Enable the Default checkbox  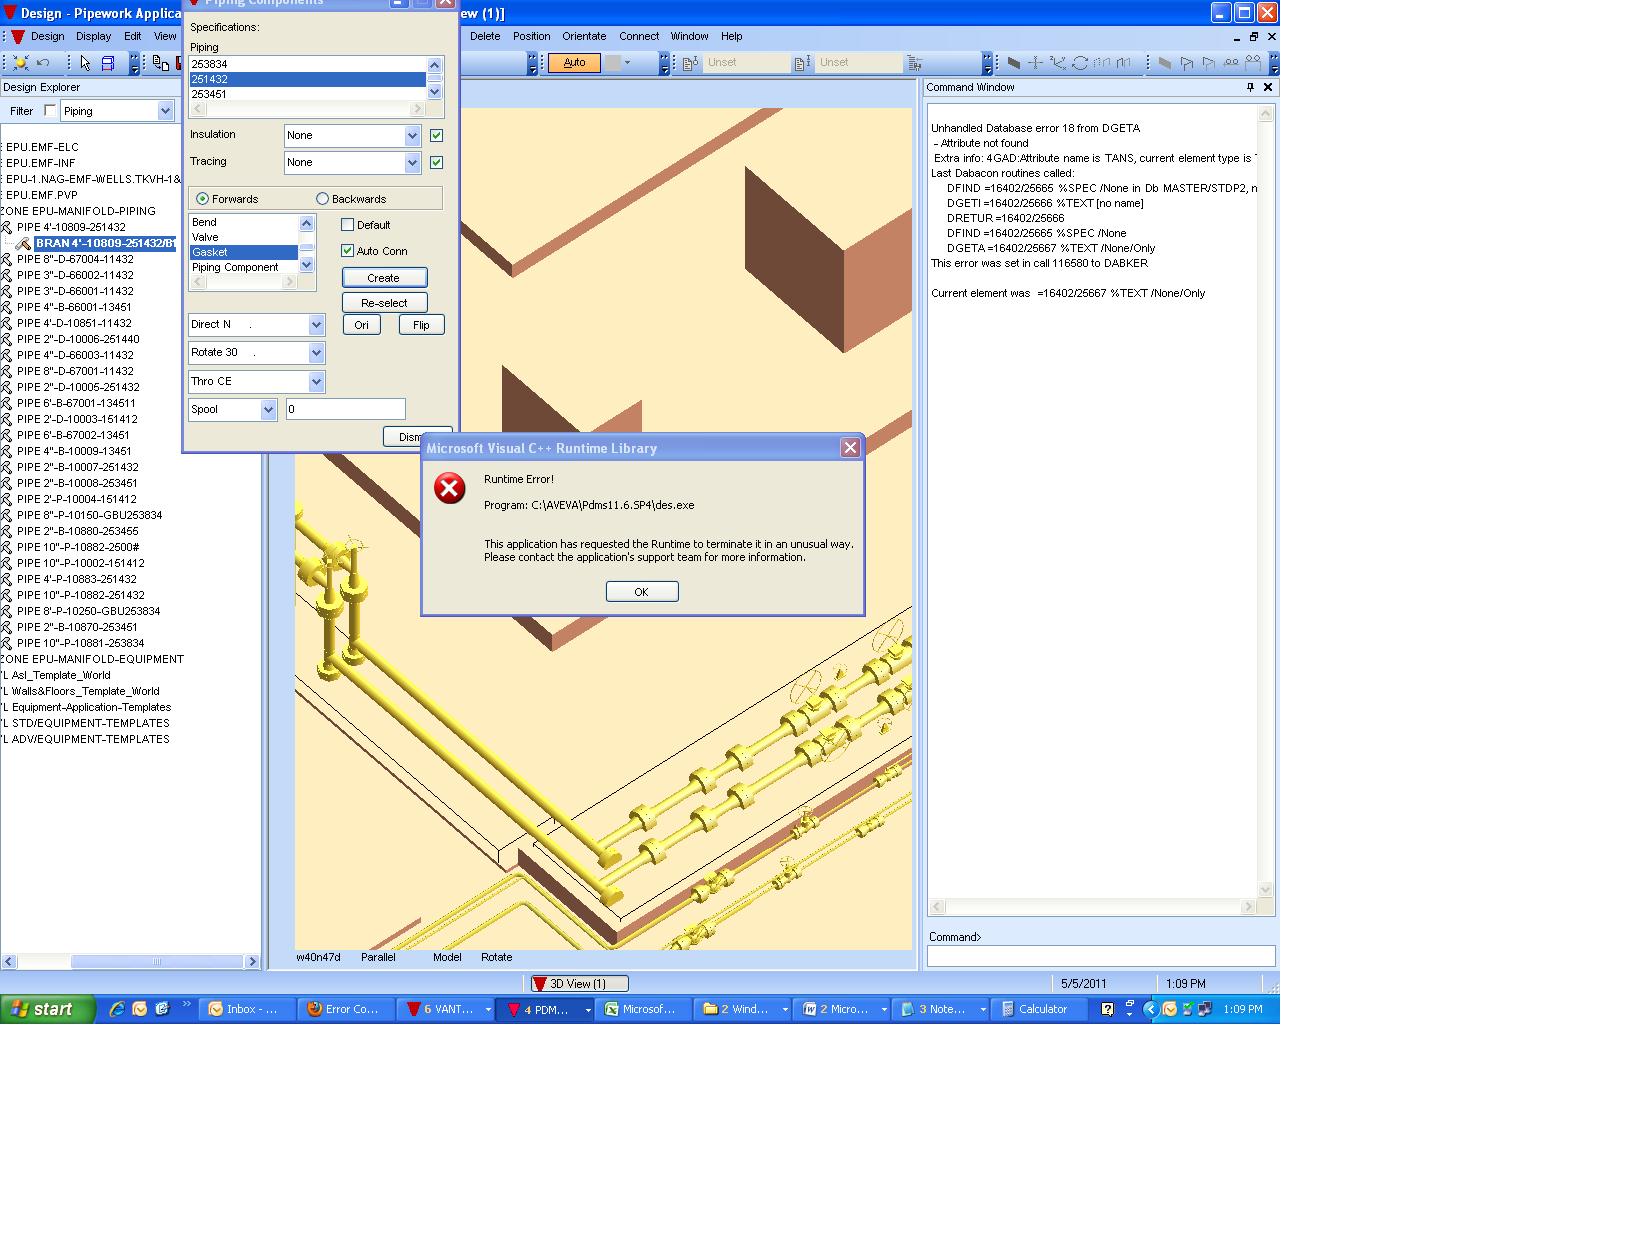(x=348, y=225)
